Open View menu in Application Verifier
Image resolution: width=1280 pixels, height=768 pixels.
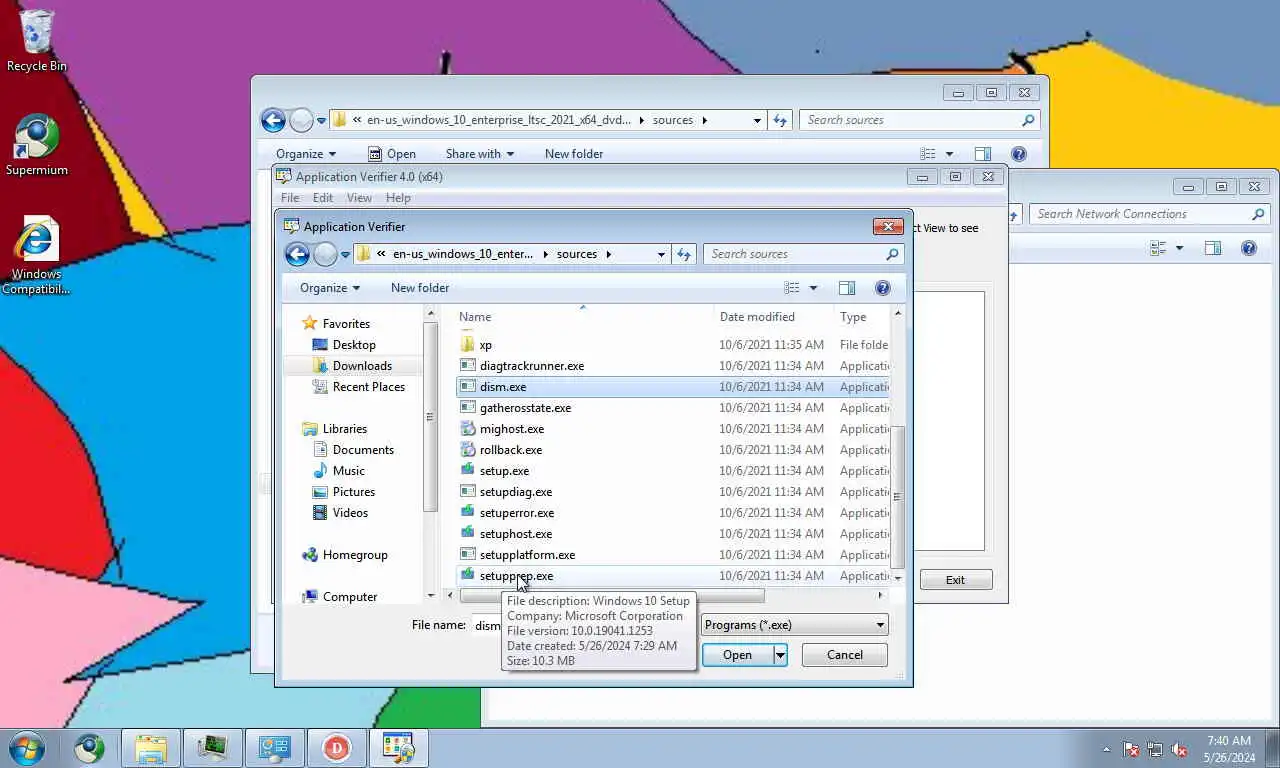(x=359, y=198)
